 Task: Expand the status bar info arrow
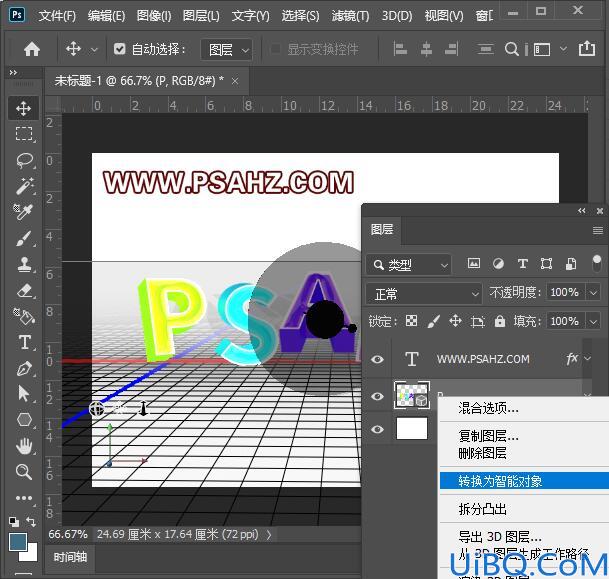269,535
